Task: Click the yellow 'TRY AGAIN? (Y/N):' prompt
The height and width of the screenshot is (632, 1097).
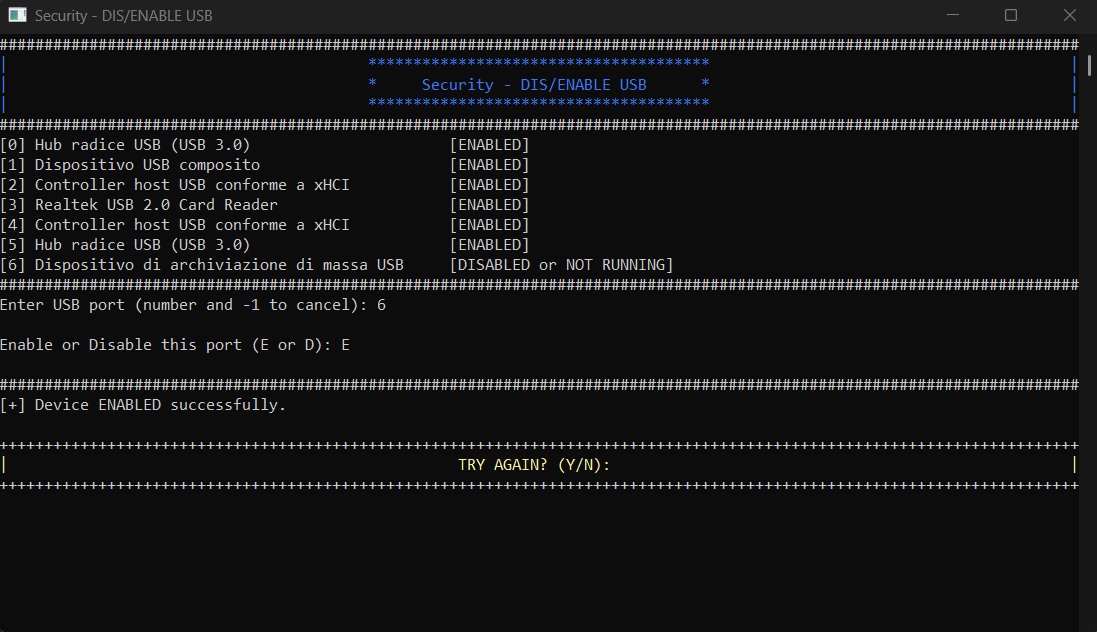Action: click(x=534, y=465)
